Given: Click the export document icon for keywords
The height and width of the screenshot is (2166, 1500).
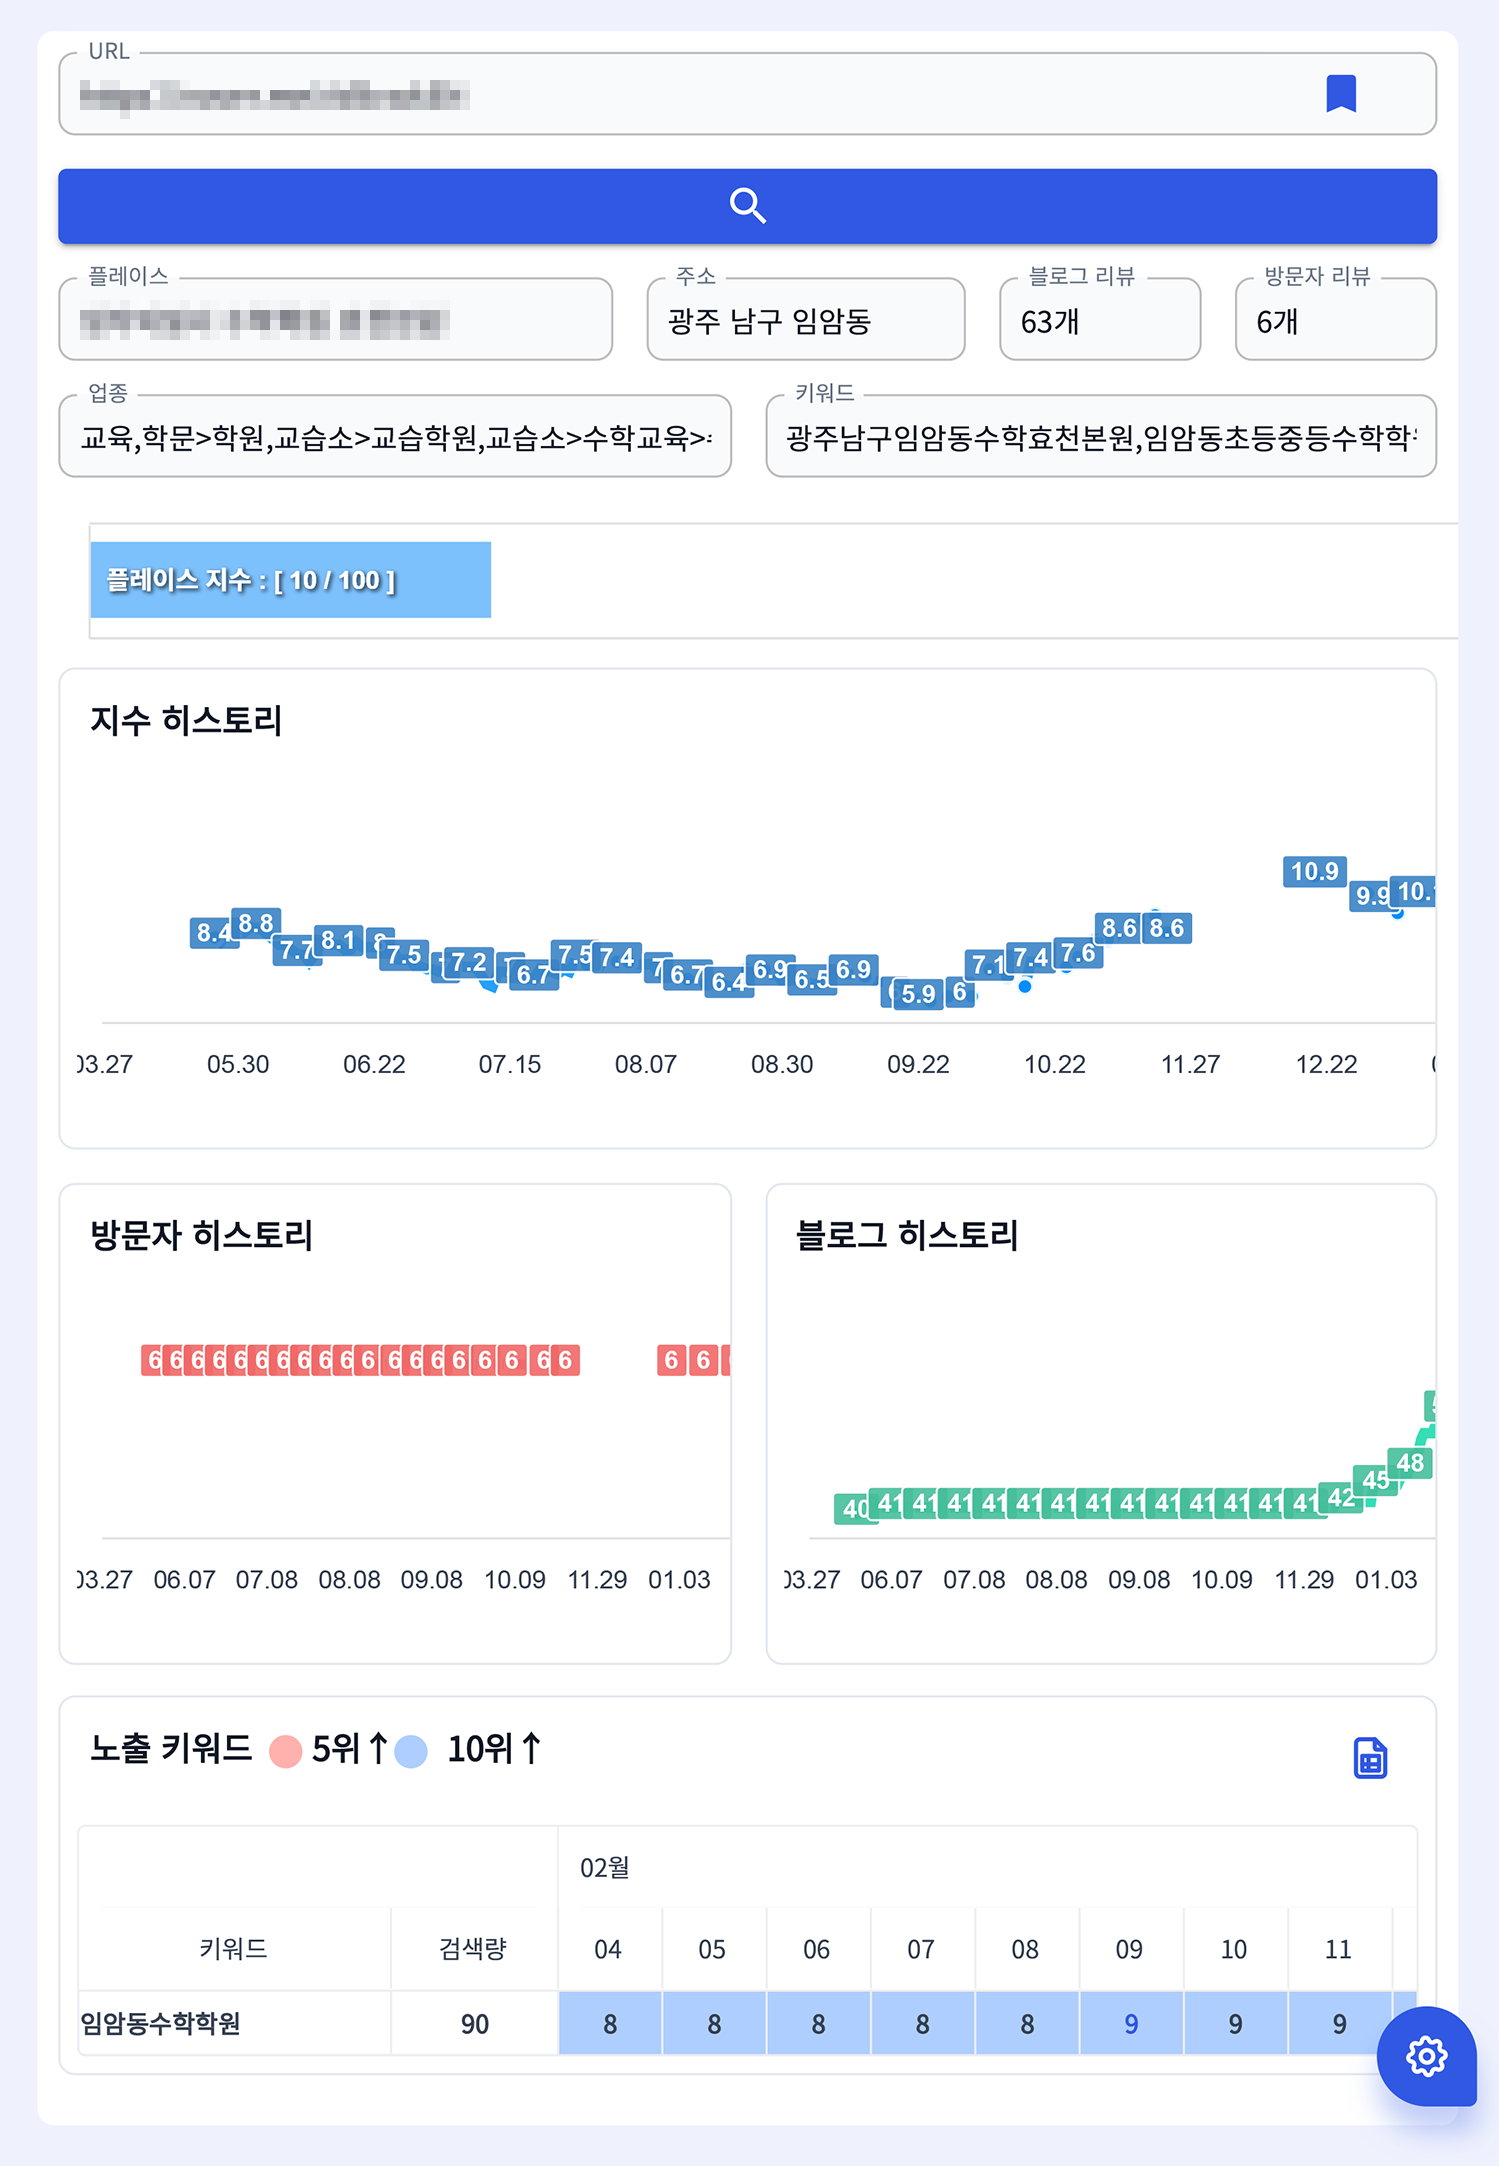Looking at the screenshot, I should (1370, 1758).
